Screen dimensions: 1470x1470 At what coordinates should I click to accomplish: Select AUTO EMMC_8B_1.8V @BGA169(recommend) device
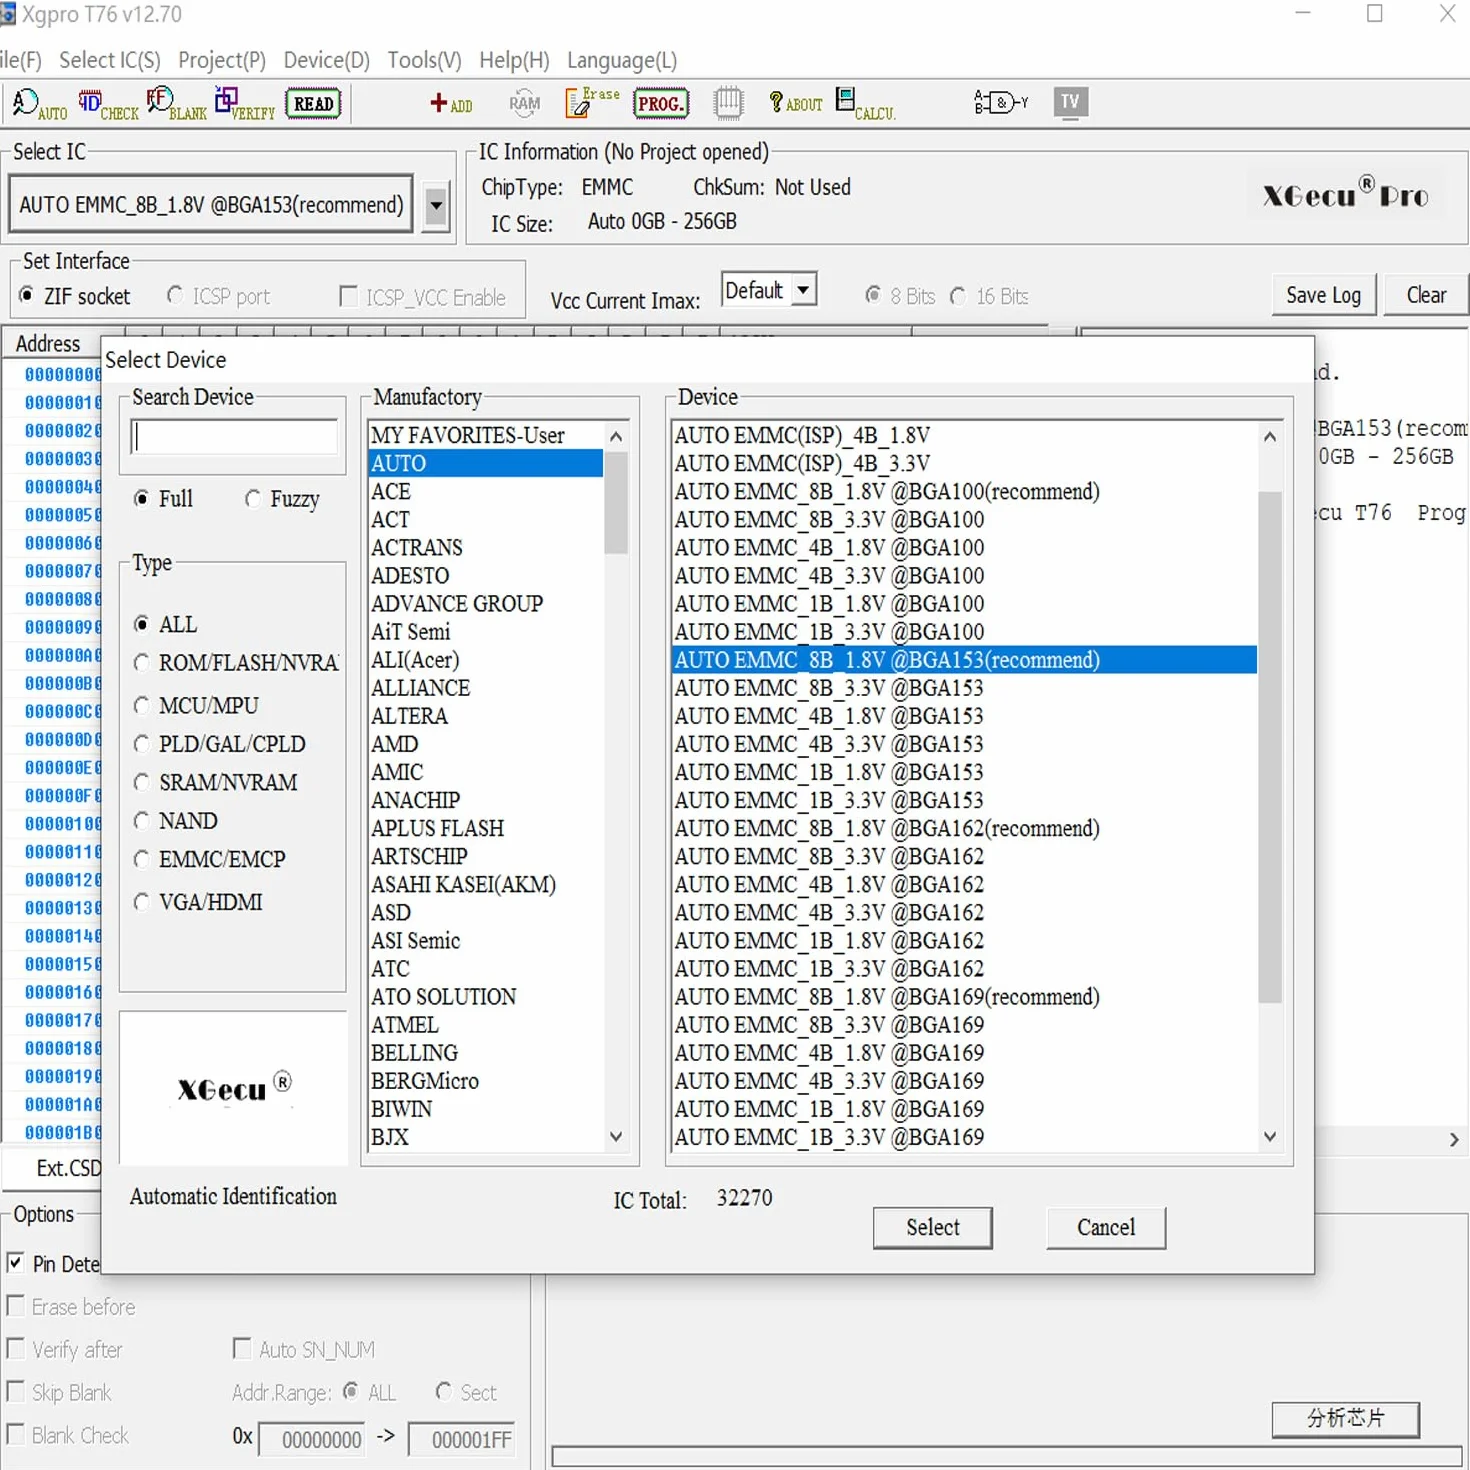tap(965, 997)
